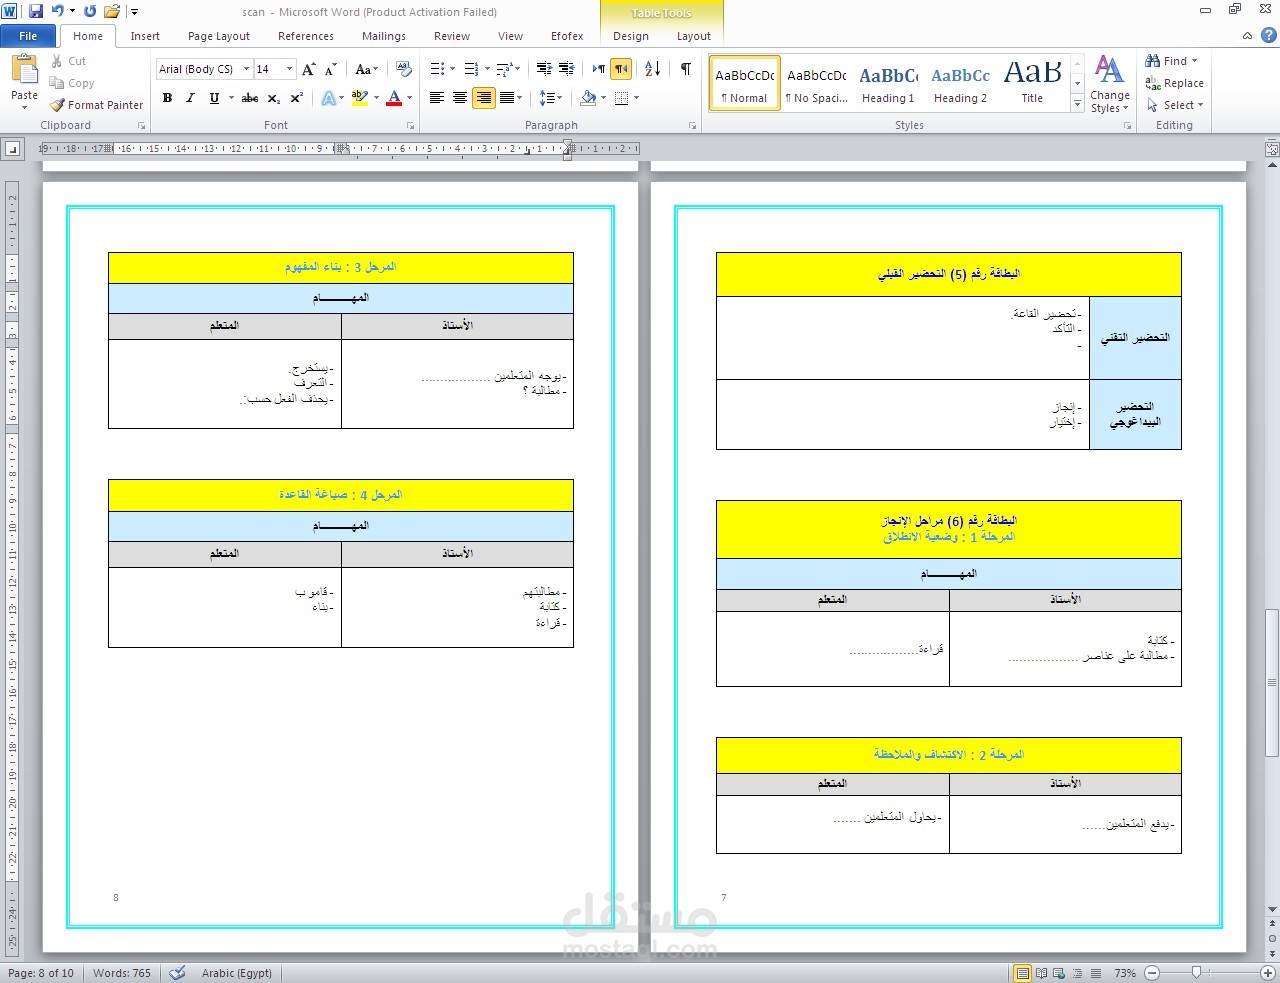Click the Bullets list icon
This screenshot has width=1280, height=983.
click(x=437, y=69)
